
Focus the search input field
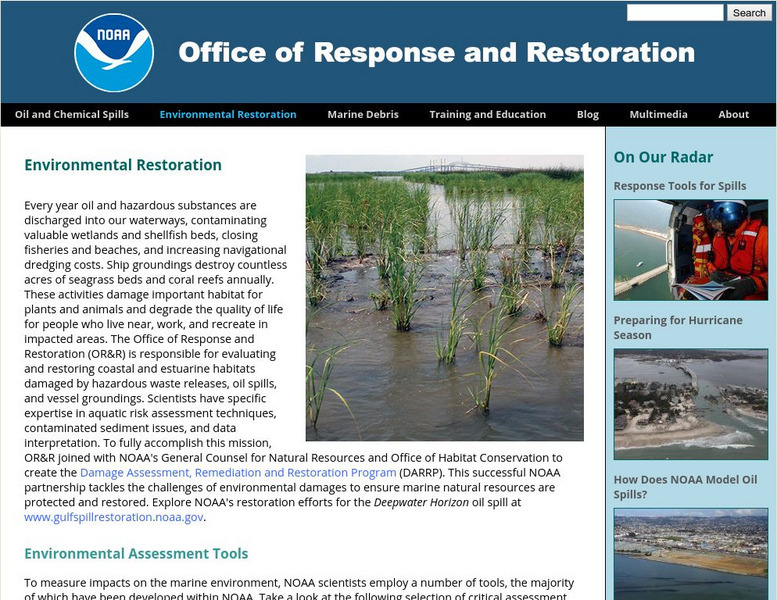pyautogui.click(x=675, y=13)
